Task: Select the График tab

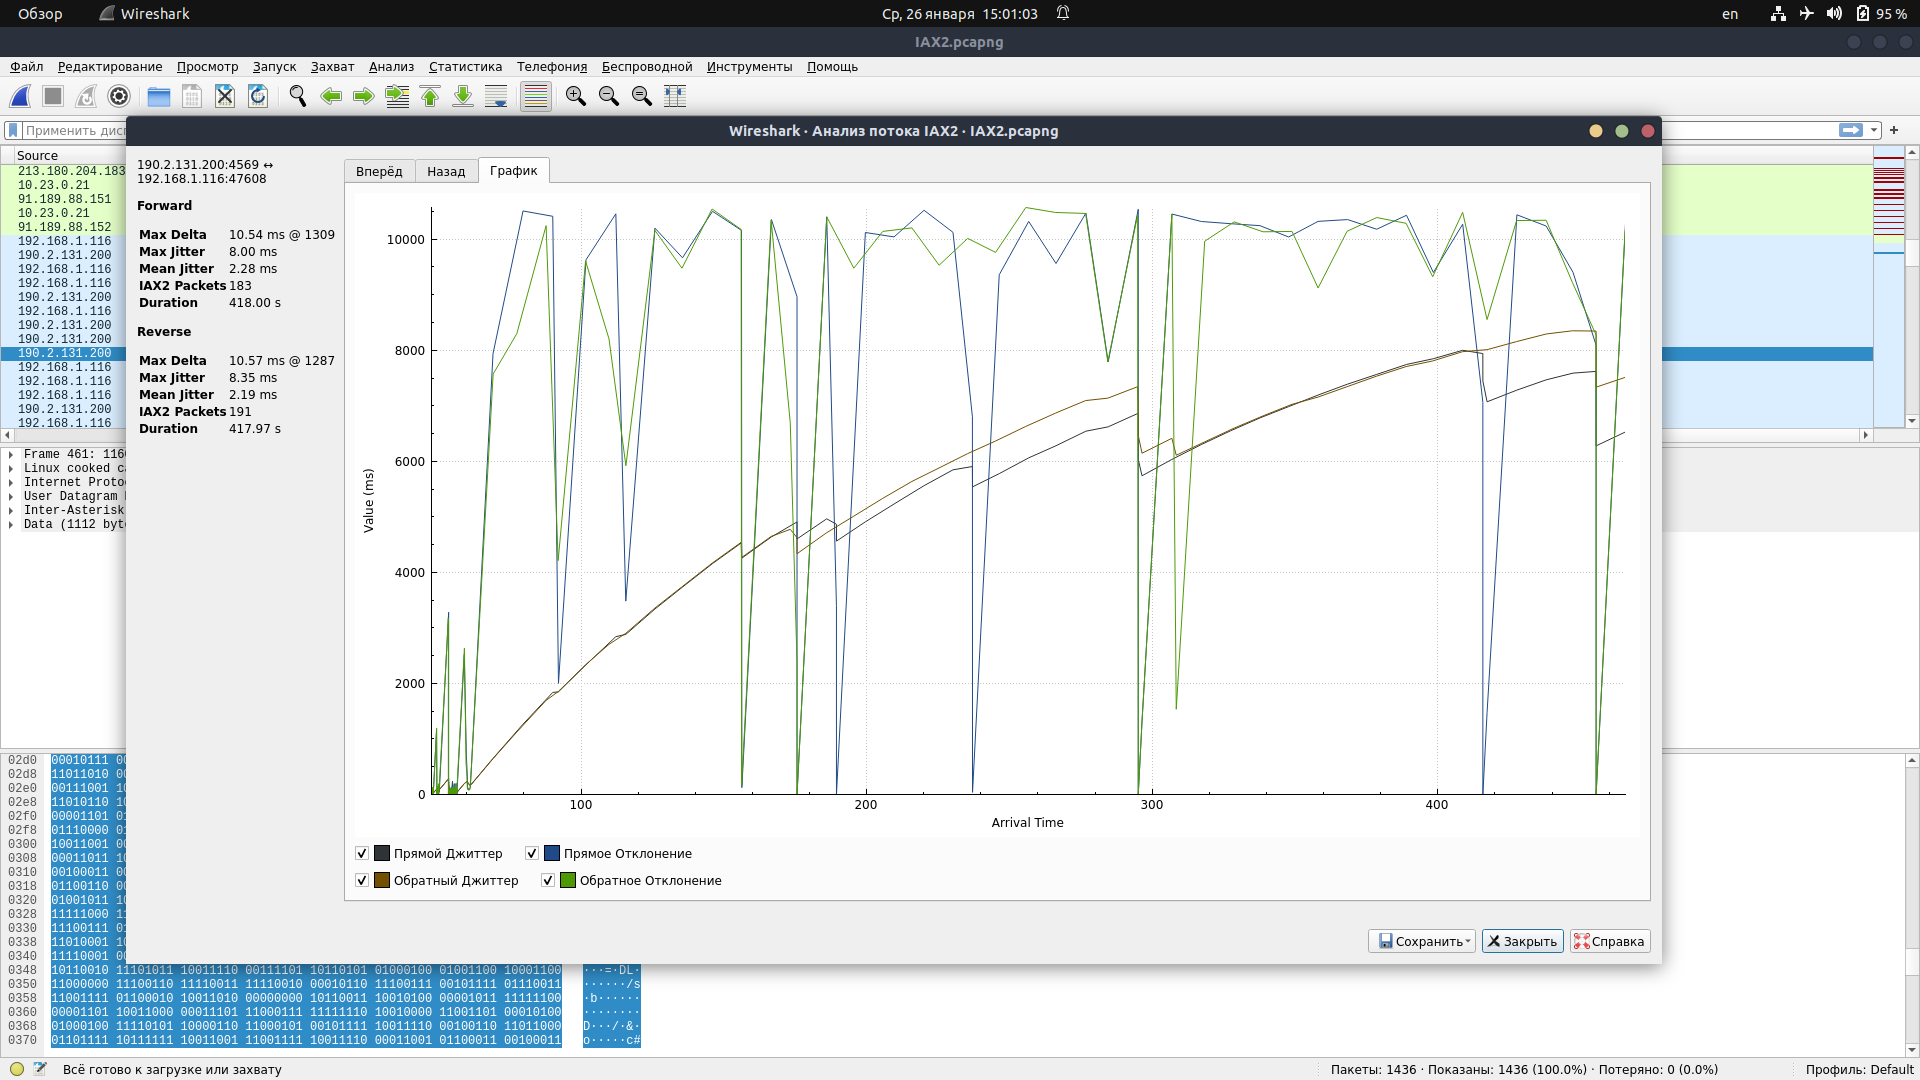Action: coord(513,170)
